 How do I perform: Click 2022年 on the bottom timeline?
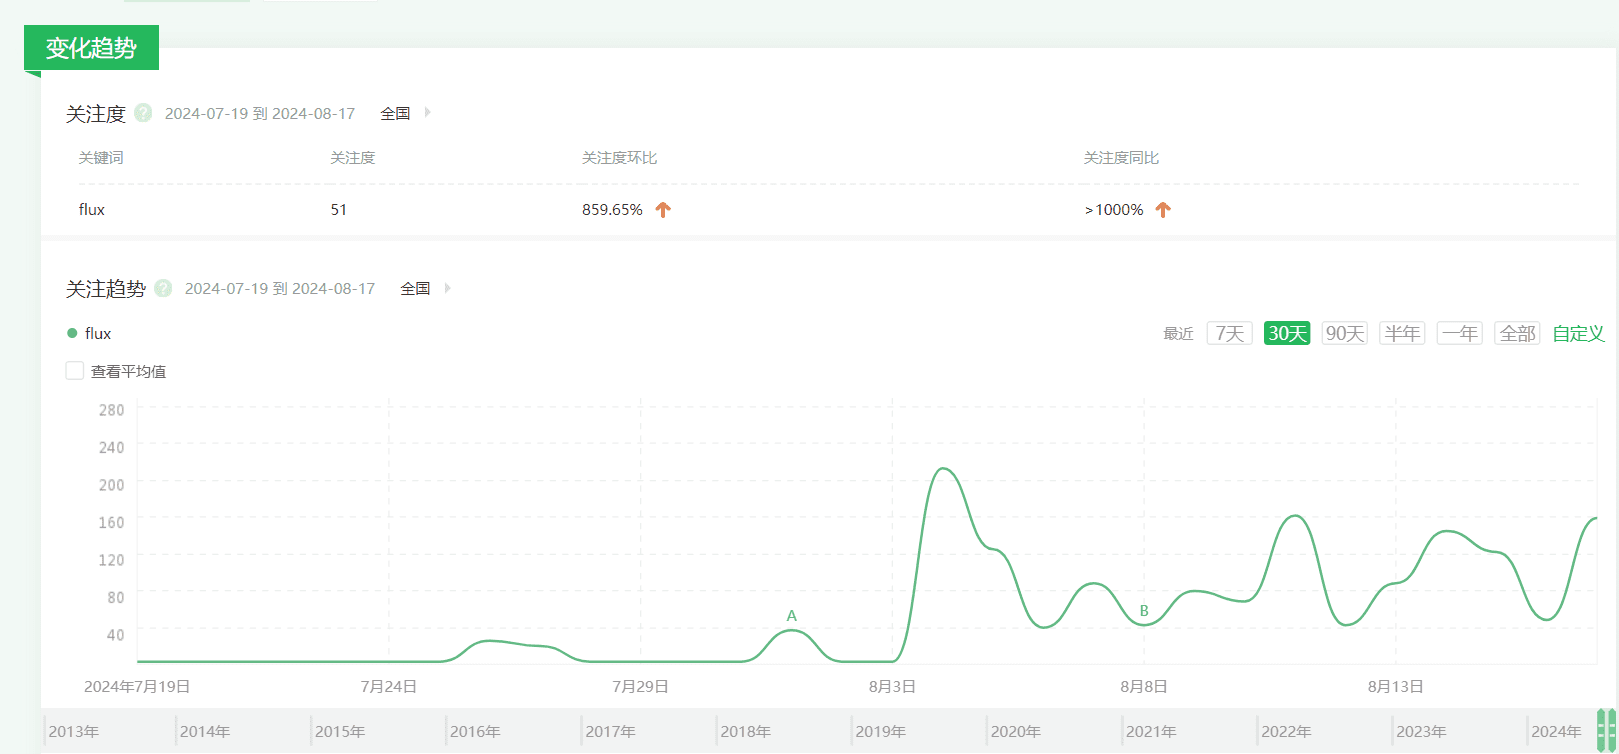1286,732
